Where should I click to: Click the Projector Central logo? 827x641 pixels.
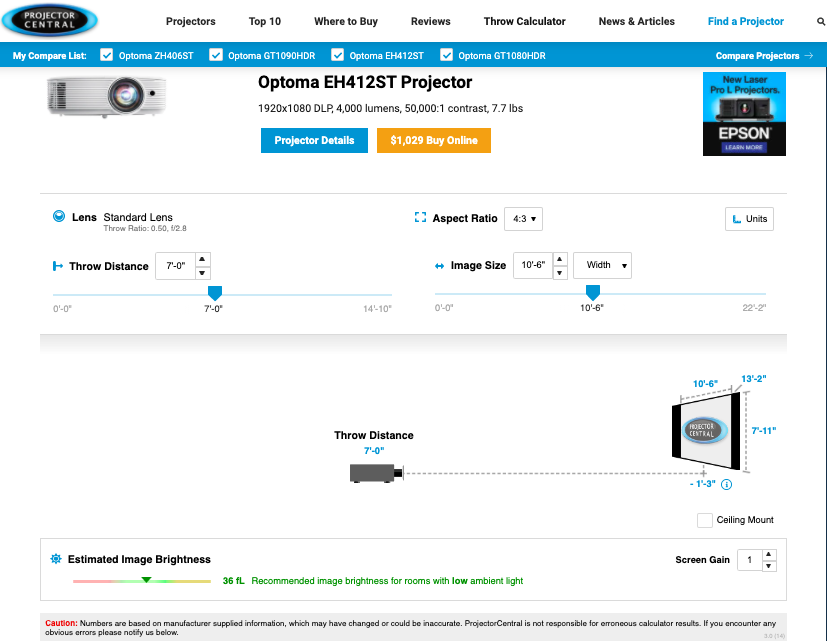[x=50, y=21]
